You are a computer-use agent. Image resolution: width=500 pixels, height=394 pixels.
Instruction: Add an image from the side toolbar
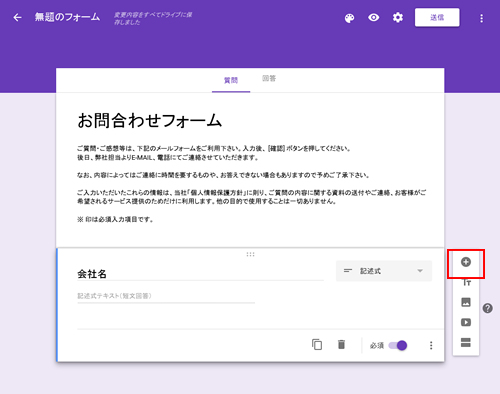pyautogui.click(x=466, y=302)
